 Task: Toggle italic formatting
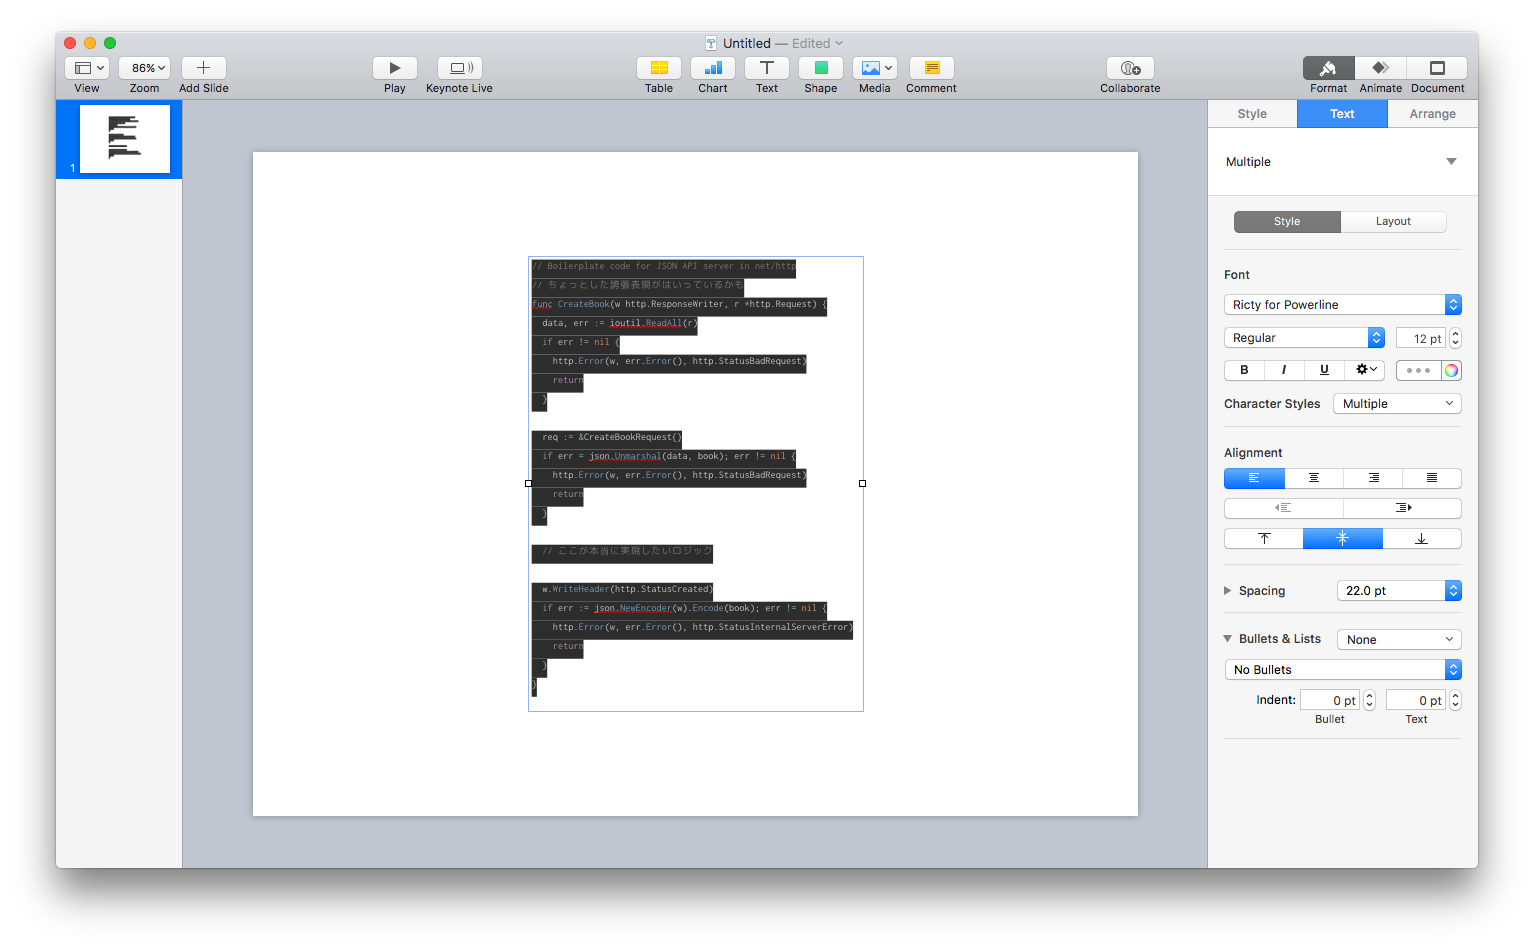(x=1284, y=370)
